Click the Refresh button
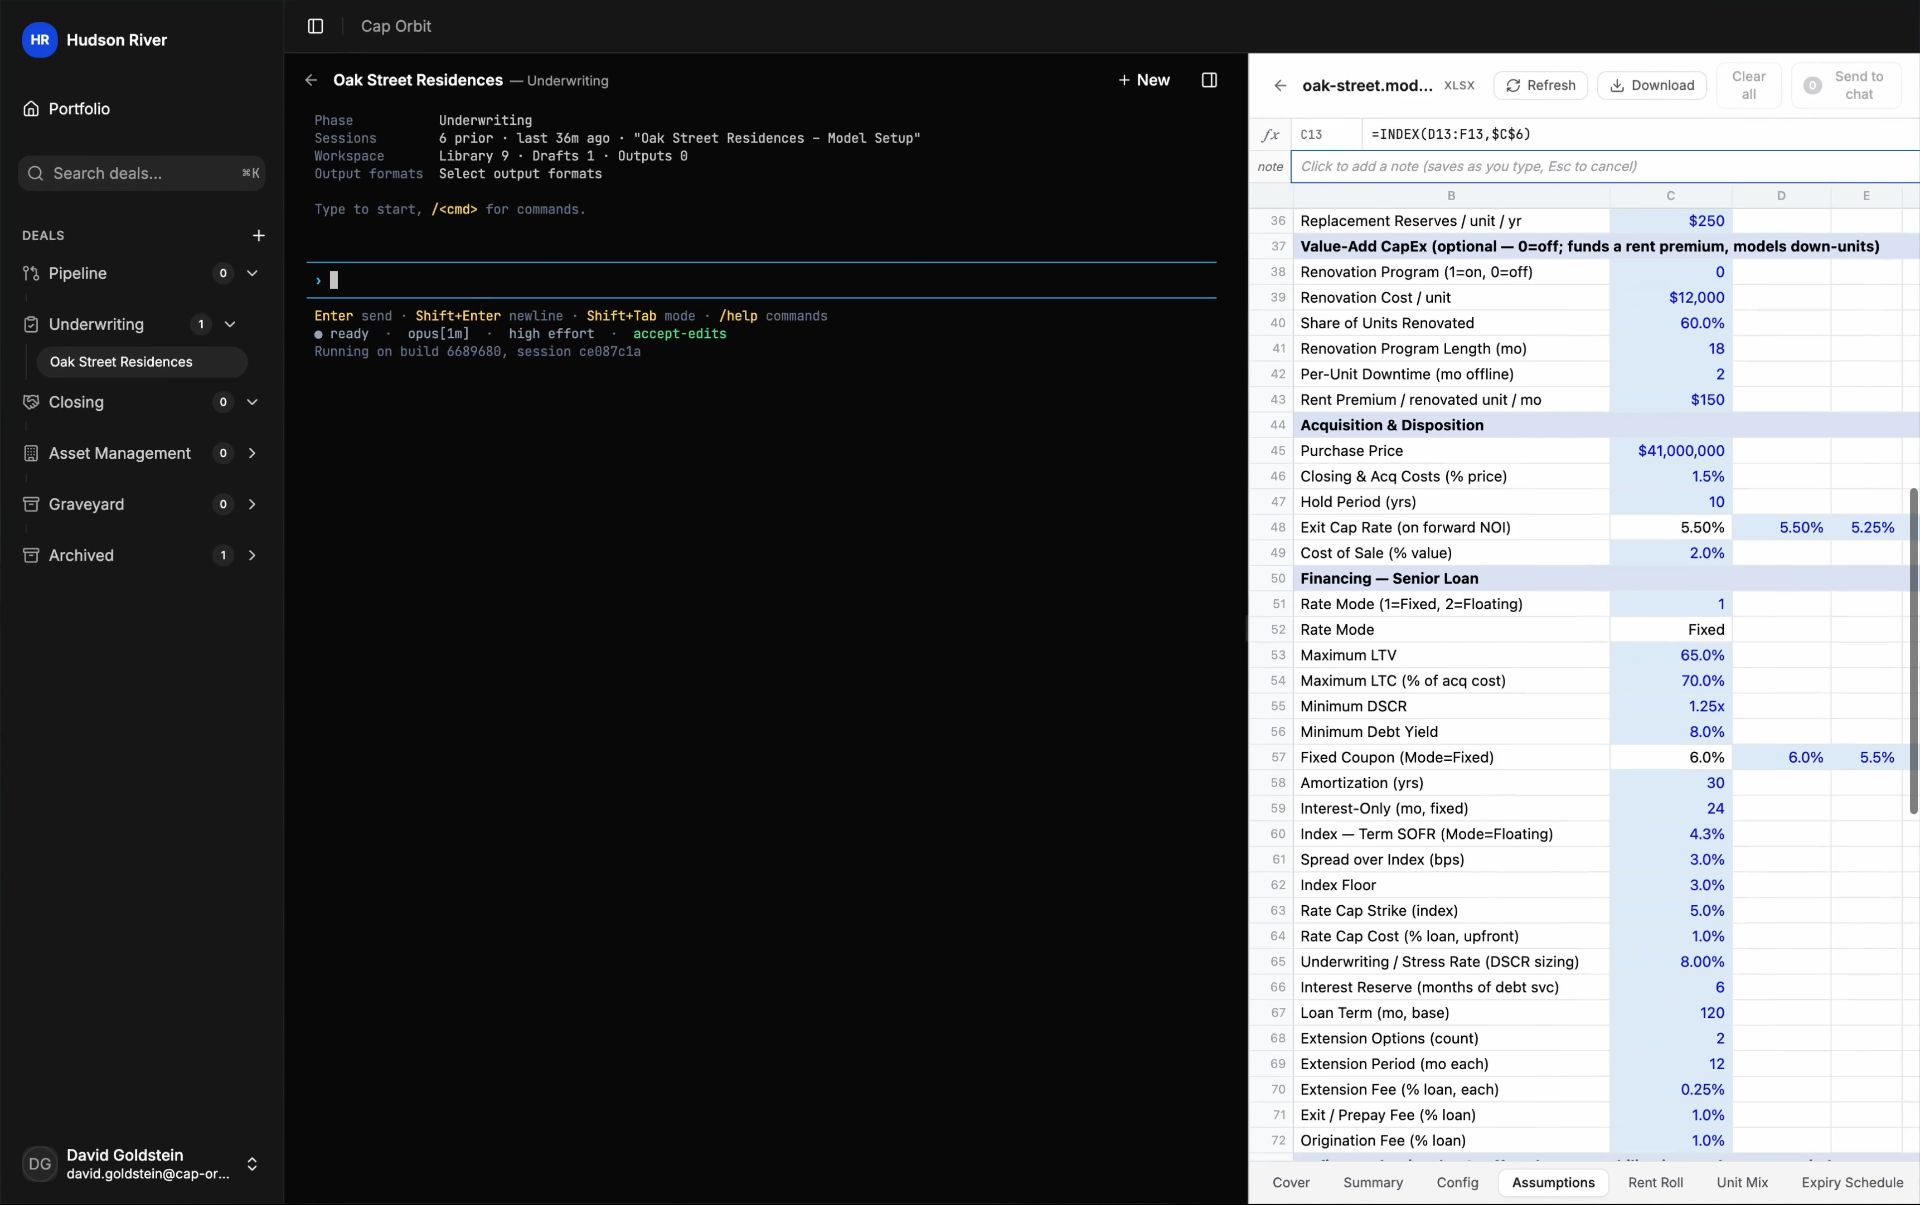Viewport: 1920px width, 1205px height. tap(1540, 85)
